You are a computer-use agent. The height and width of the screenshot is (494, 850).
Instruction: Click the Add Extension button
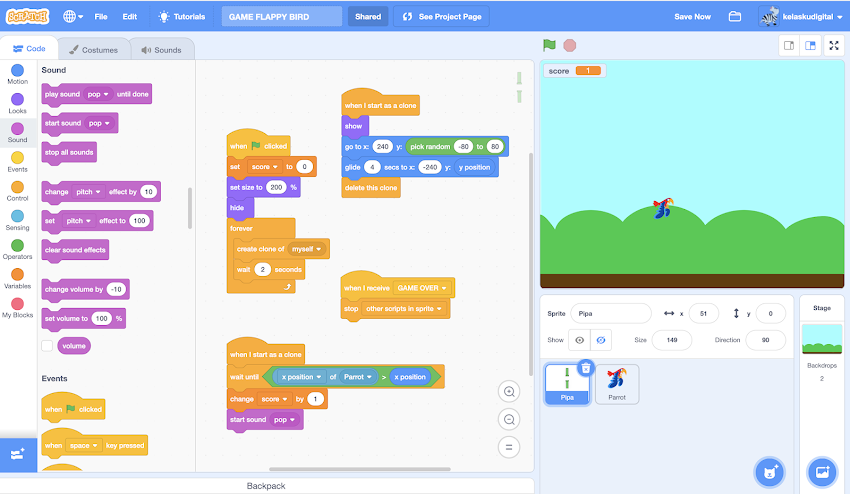click(18, 454)
